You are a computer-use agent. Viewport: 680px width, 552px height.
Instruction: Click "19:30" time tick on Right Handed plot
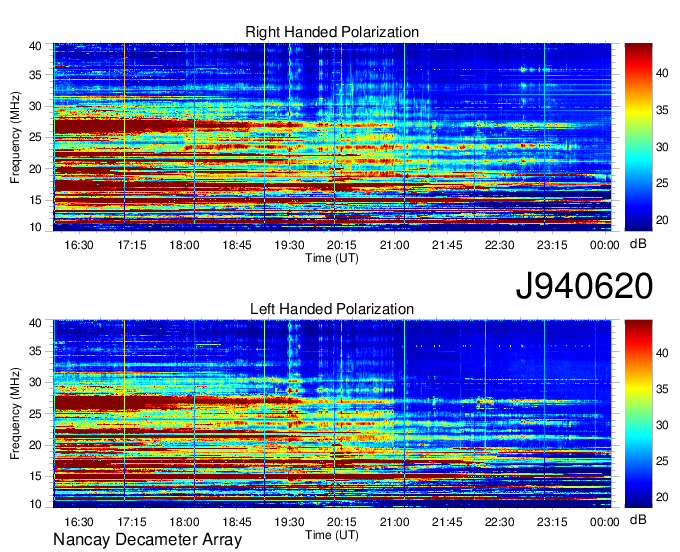pos(289,245)
